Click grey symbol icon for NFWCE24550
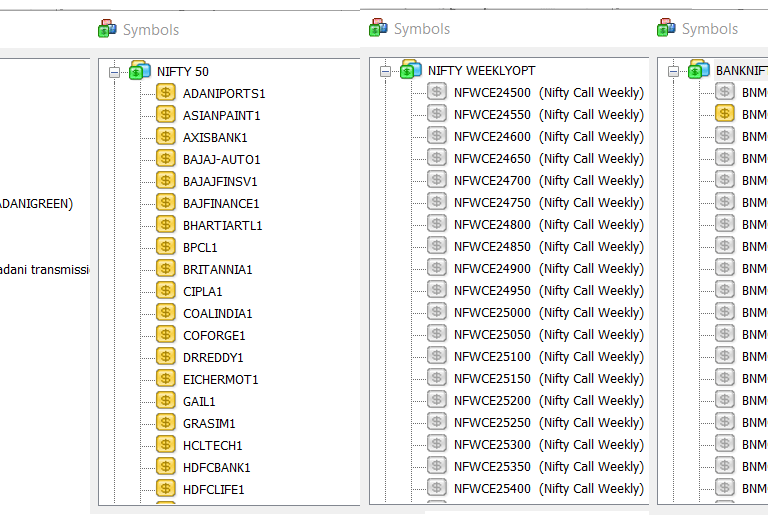Image resolution: width=768 pixels, height=516 pixels. pyautogui.click(x=436, y=114)
